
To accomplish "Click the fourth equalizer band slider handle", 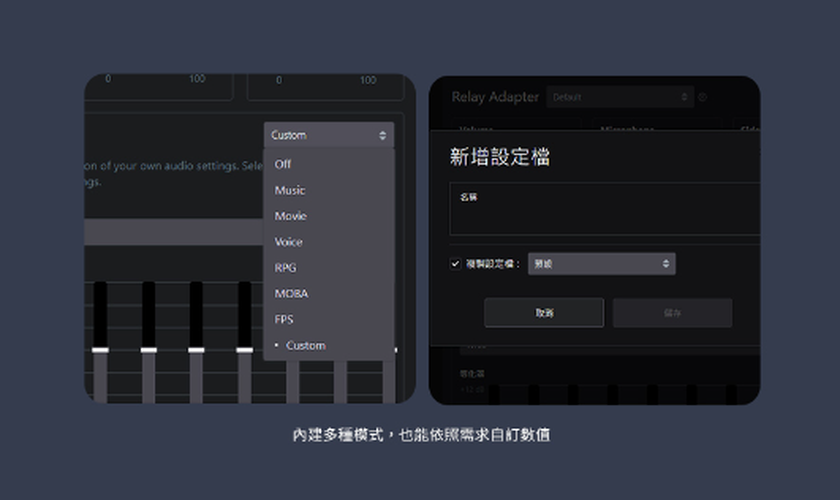I will [244, 350].
